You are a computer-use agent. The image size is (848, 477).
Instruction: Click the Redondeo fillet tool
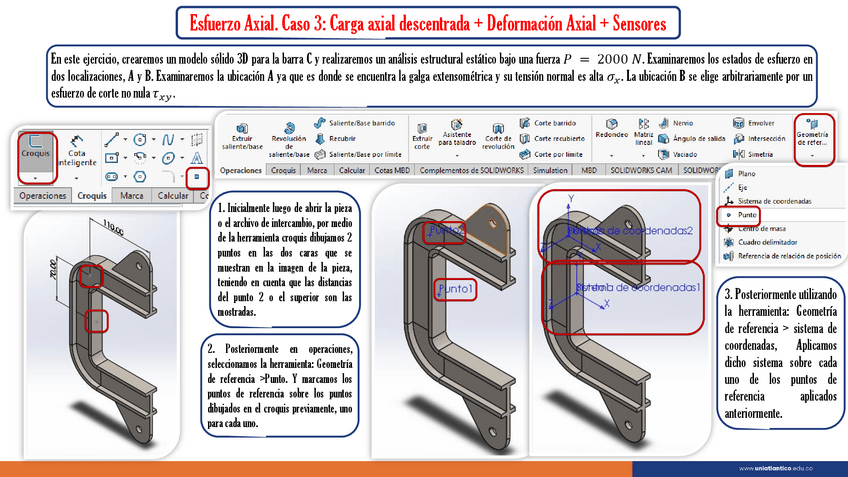point(612,129)
